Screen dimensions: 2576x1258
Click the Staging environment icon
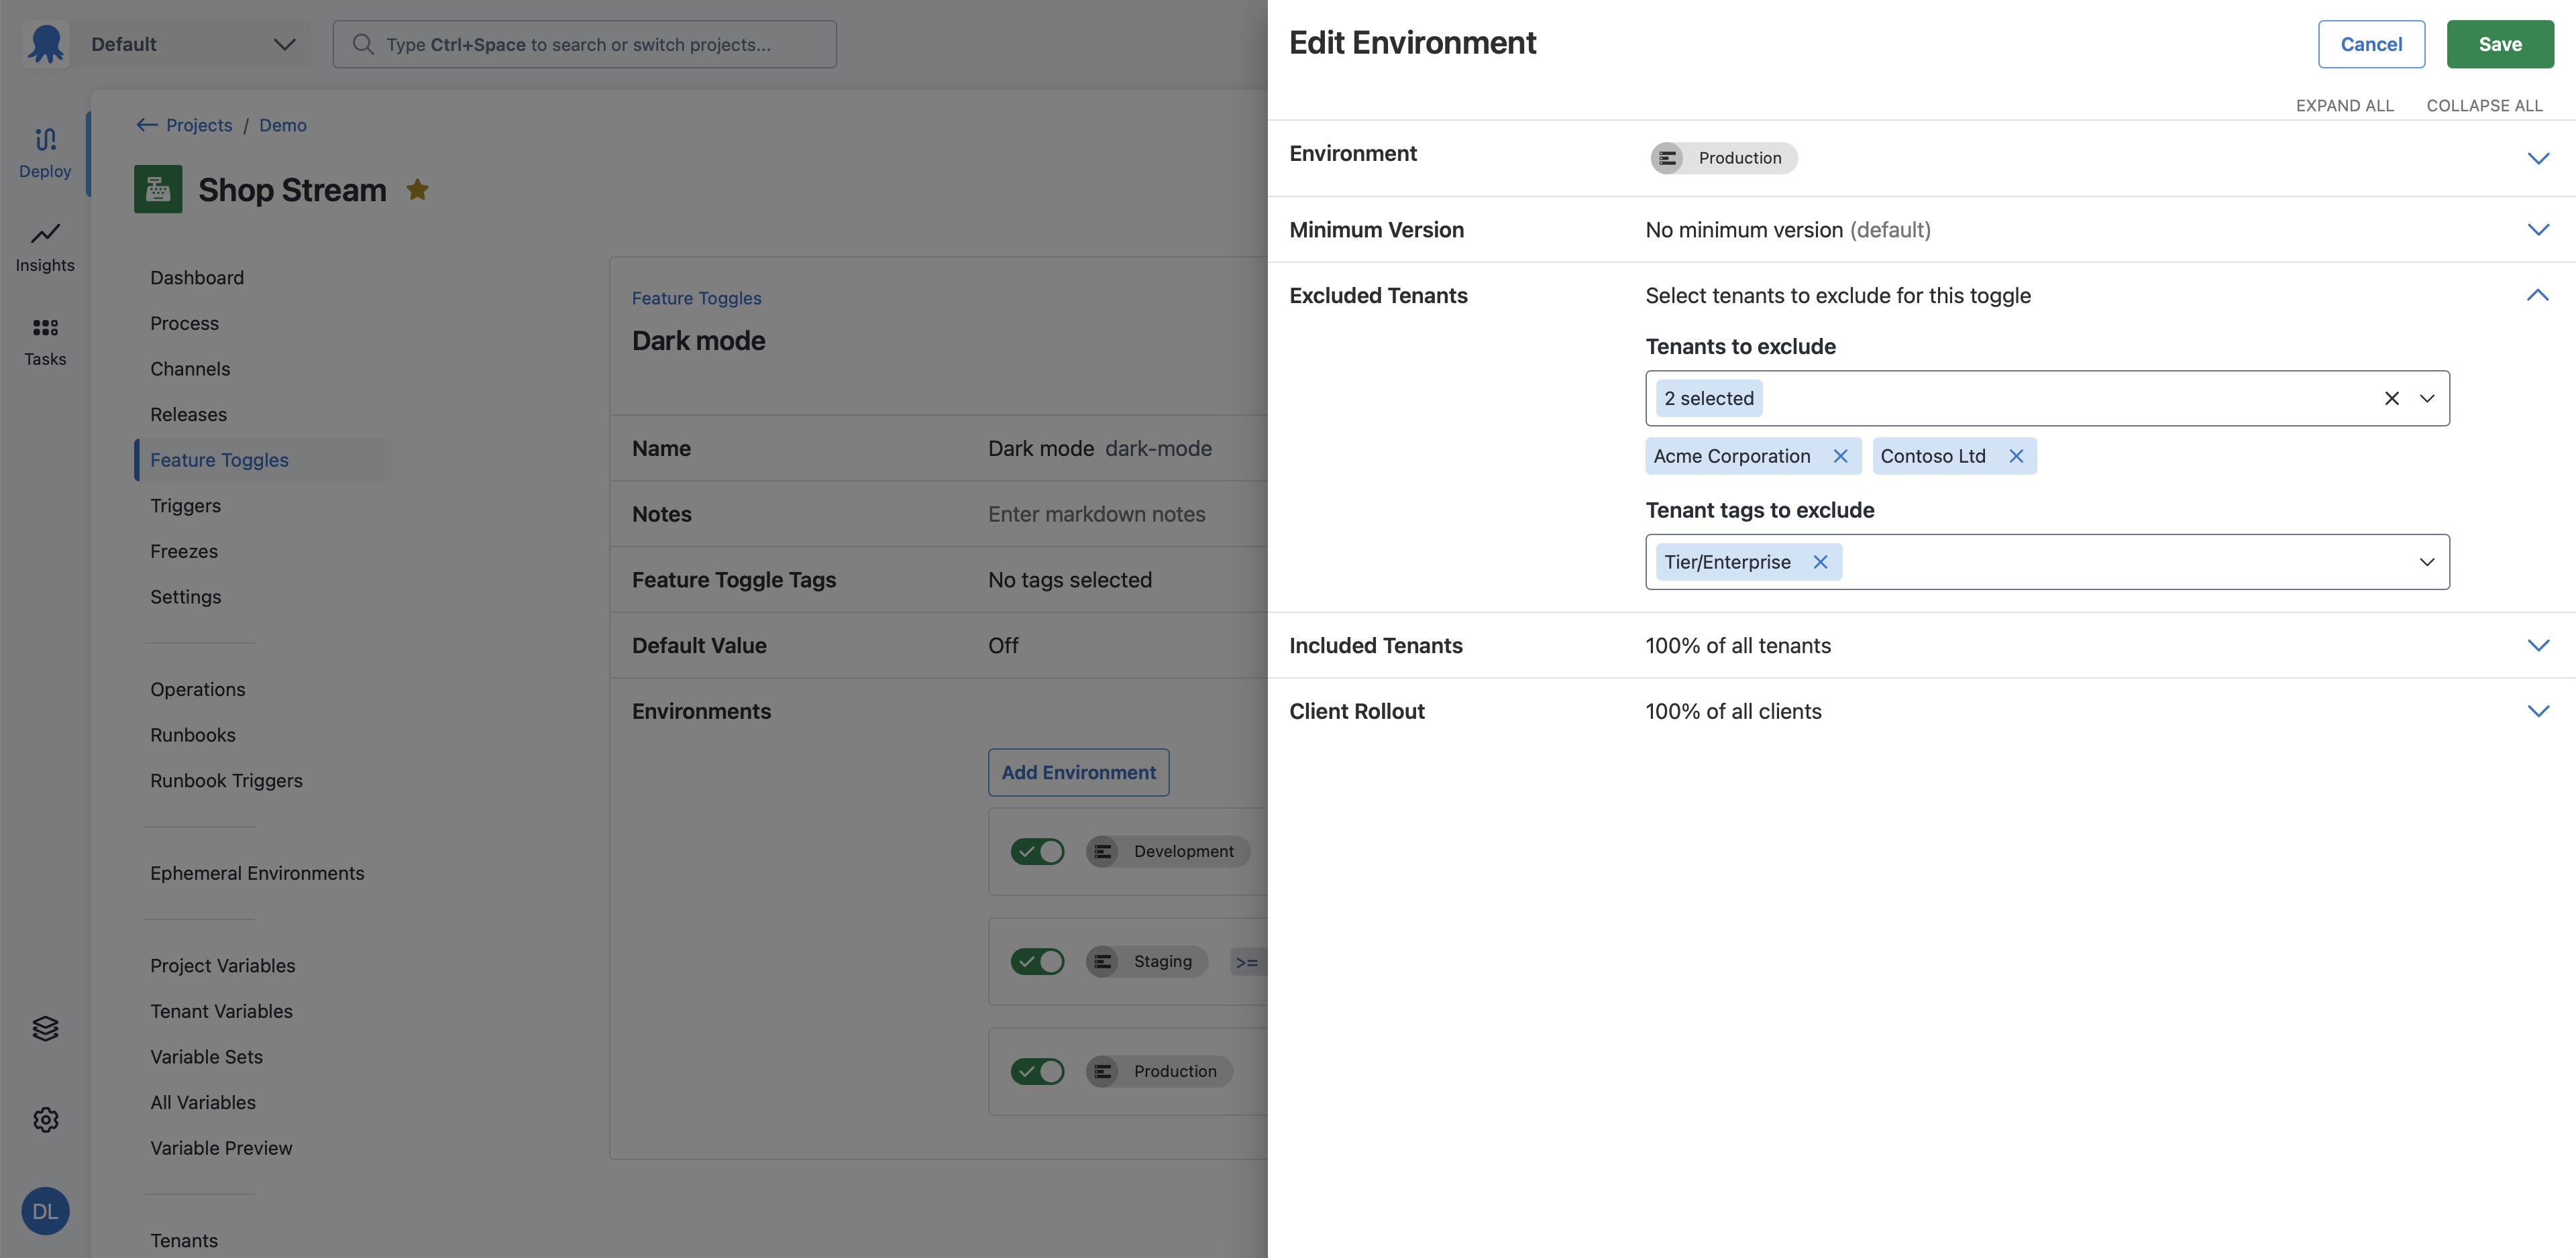pos(1103,961)
